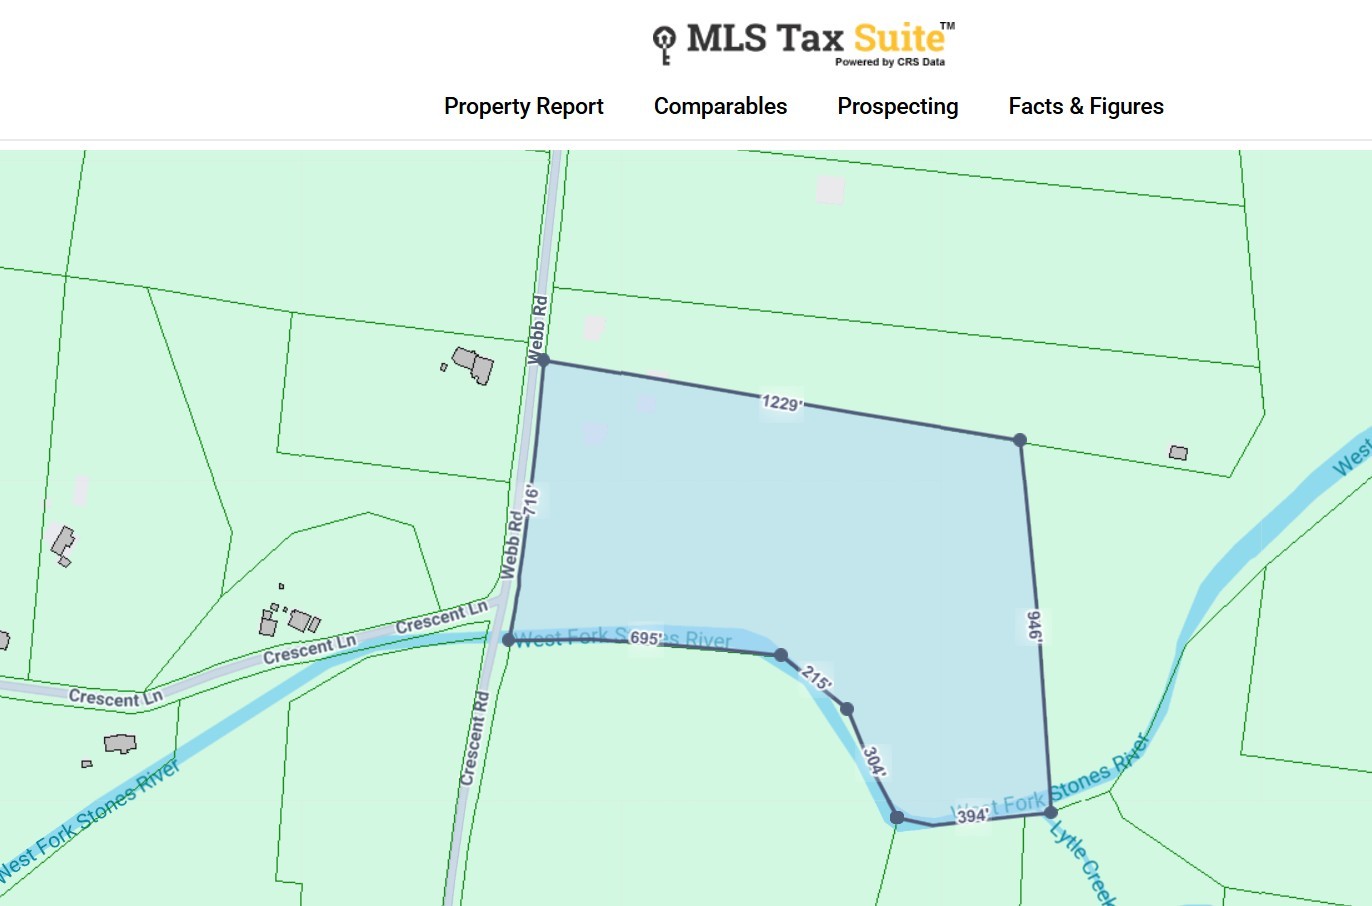This screenshot has height=906, width=1372.
Task: Click the parcel's northeast corner vertex
Action: coord(1020,440)
